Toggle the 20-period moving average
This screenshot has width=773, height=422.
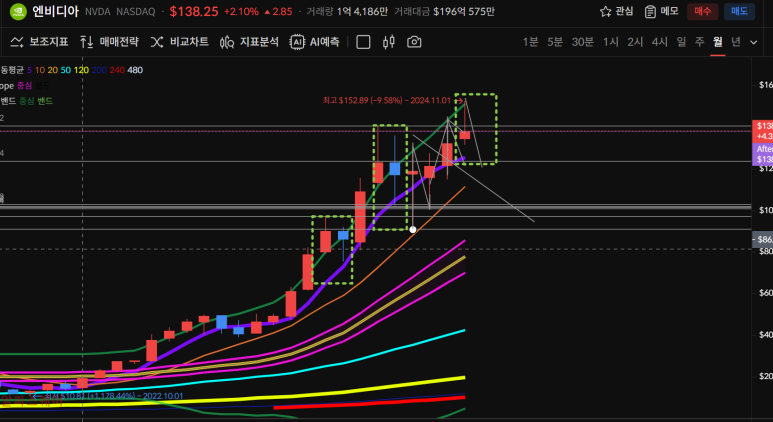click(53, 70)
